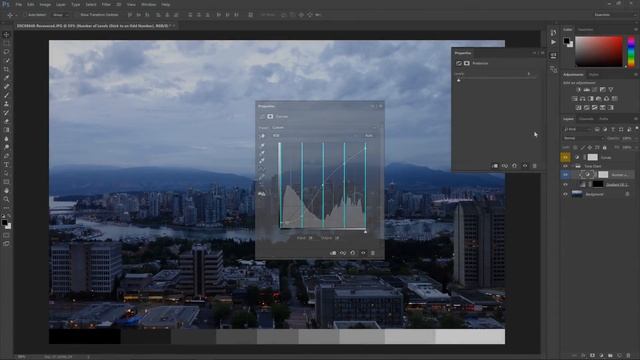The width and height of the screenshot is (640, 360).
Task: Click the Curves Output value field
Action: (336, 238)
